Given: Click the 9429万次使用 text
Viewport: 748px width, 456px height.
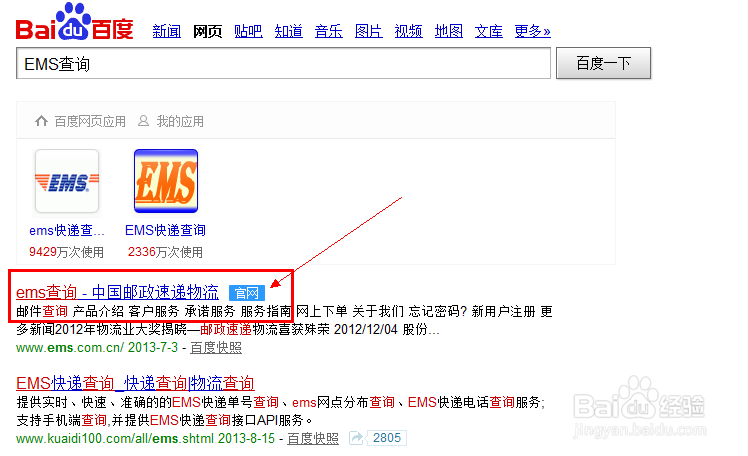Looking at the screenshot, I should (66, 252).
